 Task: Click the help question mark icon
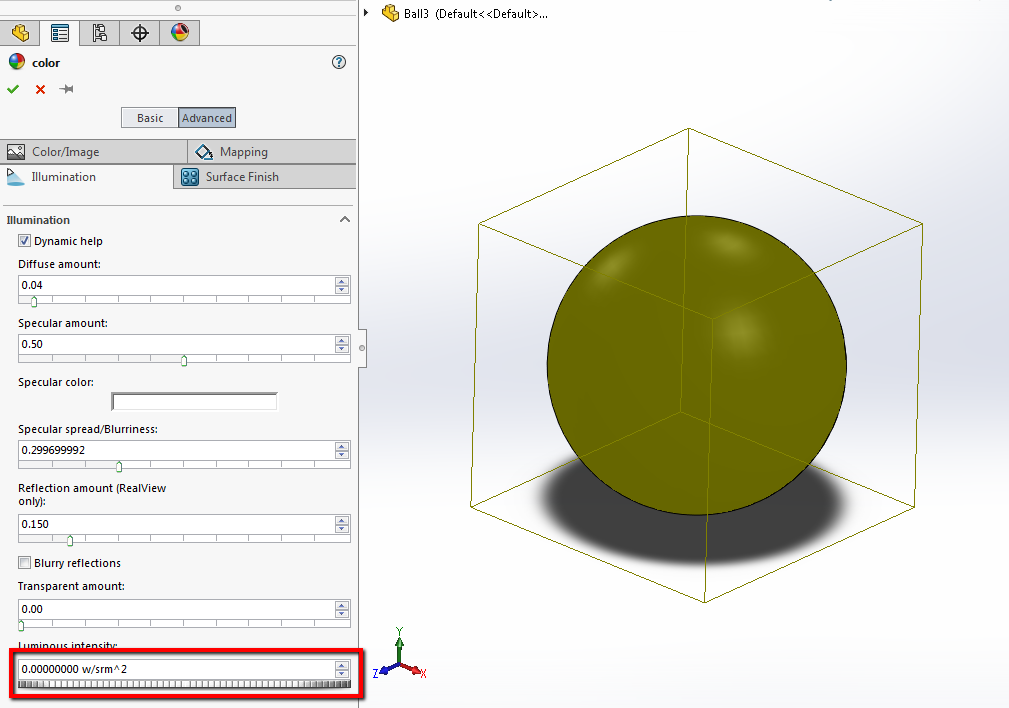tap(339, 62)
